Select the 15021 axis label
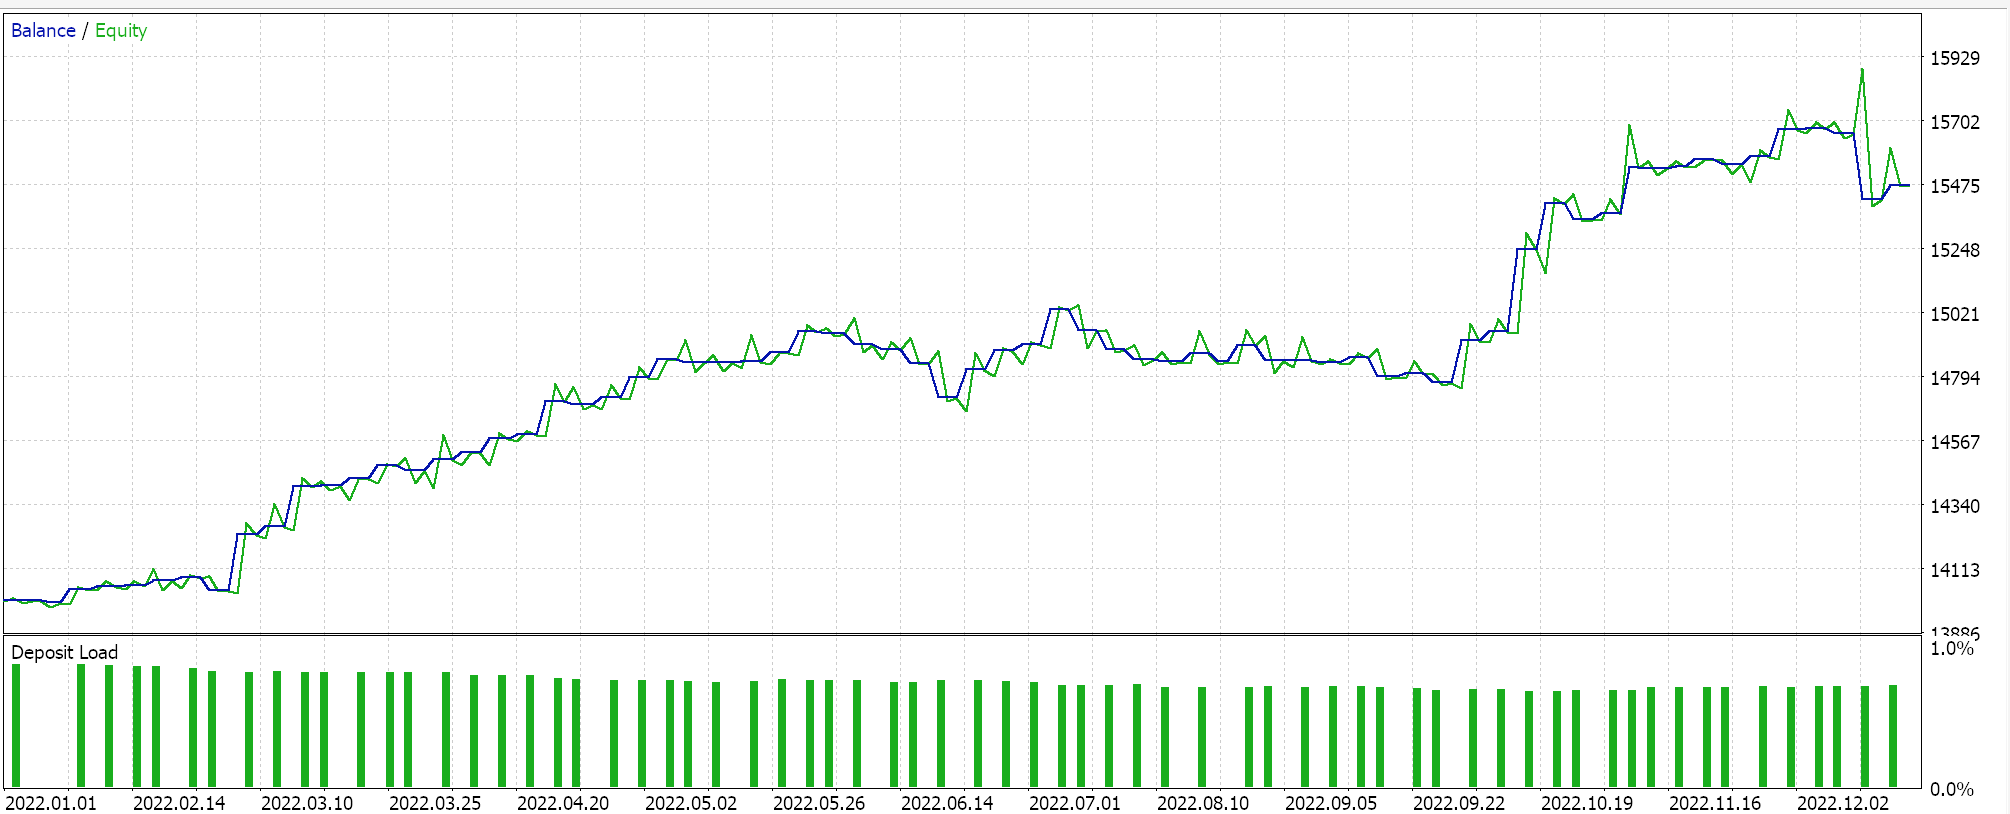The height and width of the screenshot is (814, 2010). pos(1954,314)
